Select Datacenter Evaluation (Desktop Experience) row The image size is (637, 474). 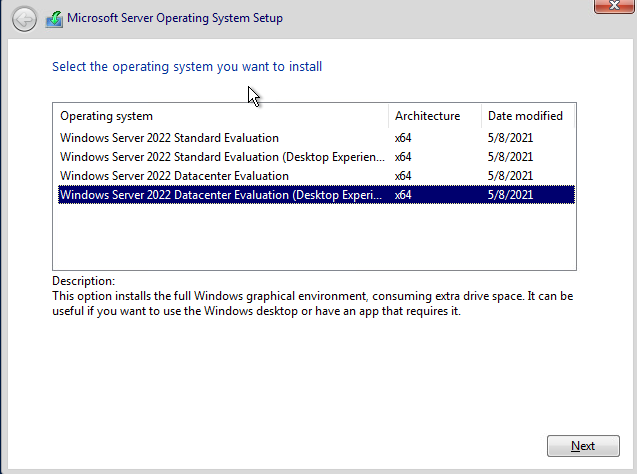316,195
